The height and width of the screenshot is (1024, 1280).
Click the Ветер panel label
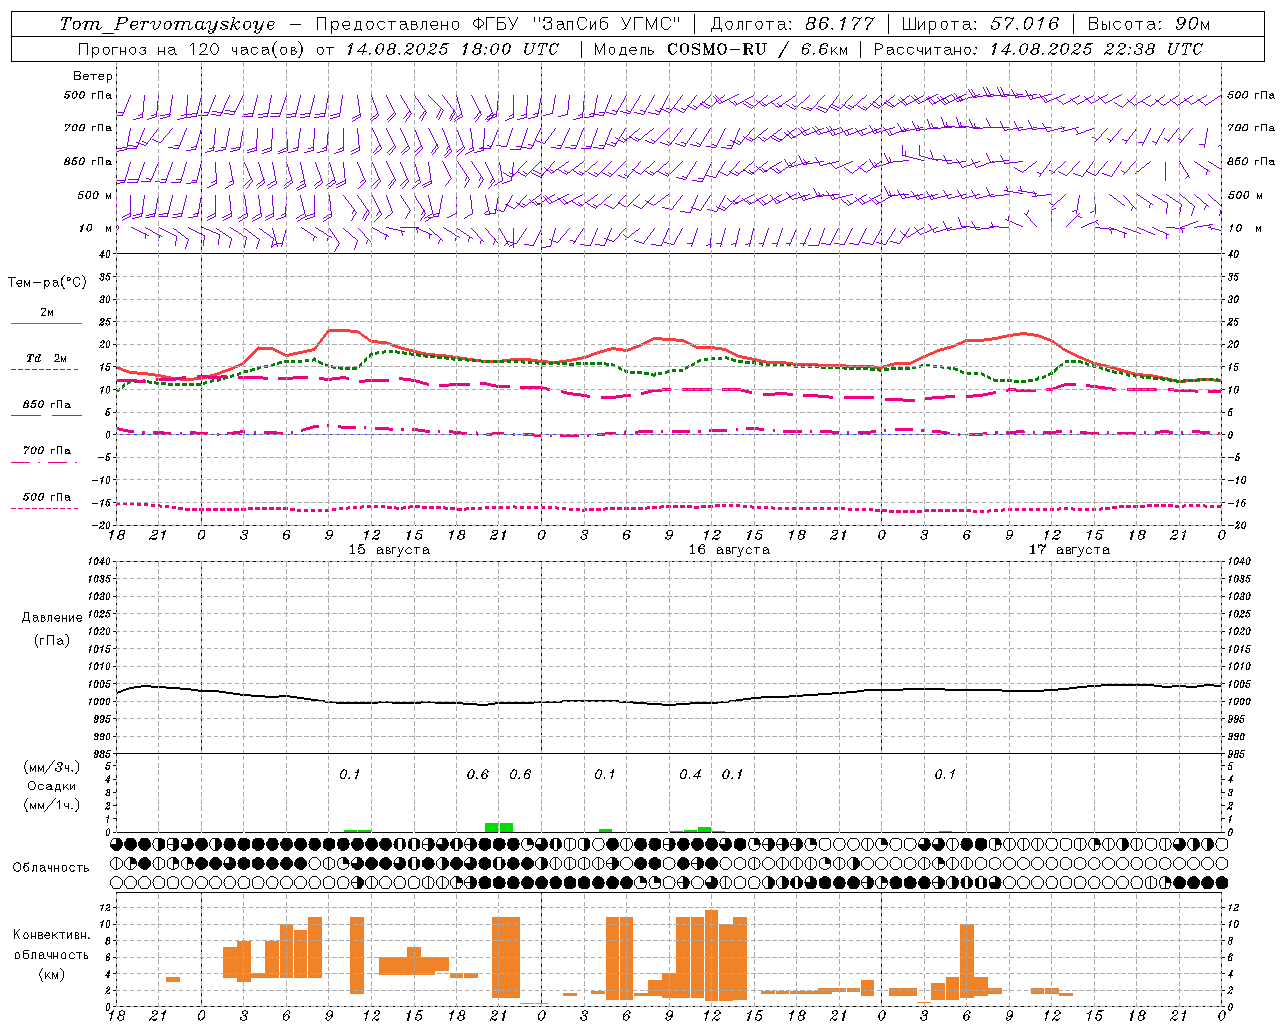point(93,76)
